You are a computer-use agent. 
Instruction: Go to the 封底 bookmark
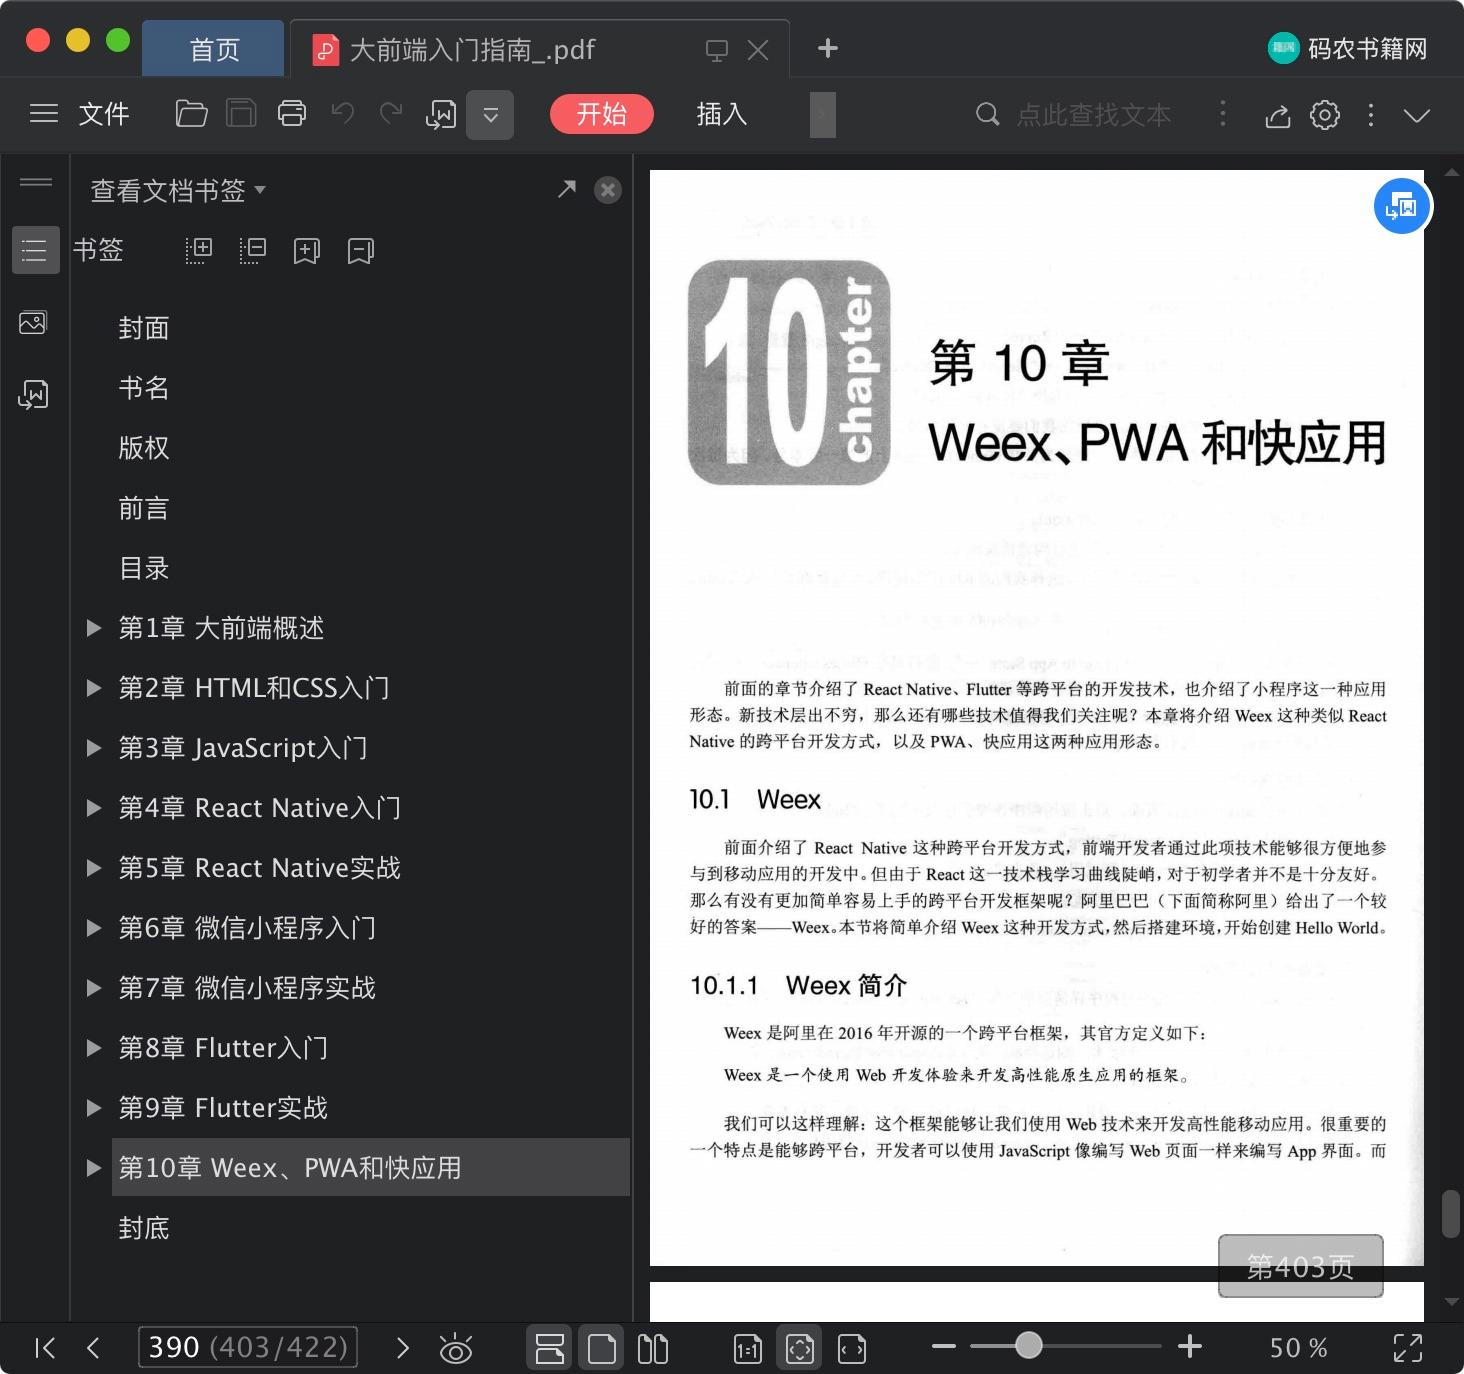pyautogui.click(x=144, y=1228)
